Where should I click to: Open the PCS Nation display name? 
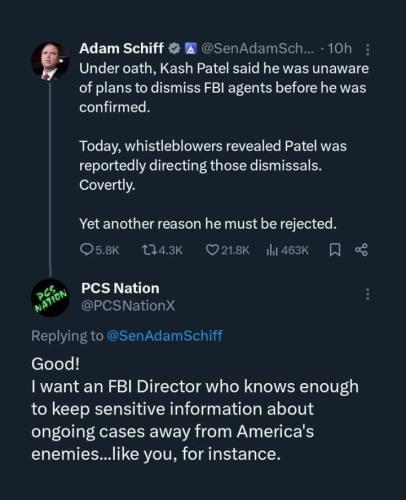120,288
